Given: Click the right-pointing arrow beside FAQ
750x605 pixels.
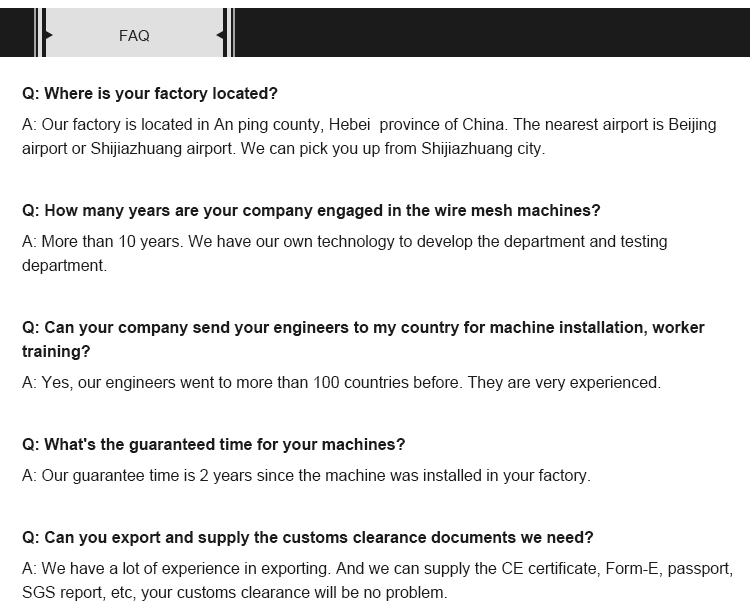Looking at the screenshot, I should pyautogui.click(x=48, y=35).
